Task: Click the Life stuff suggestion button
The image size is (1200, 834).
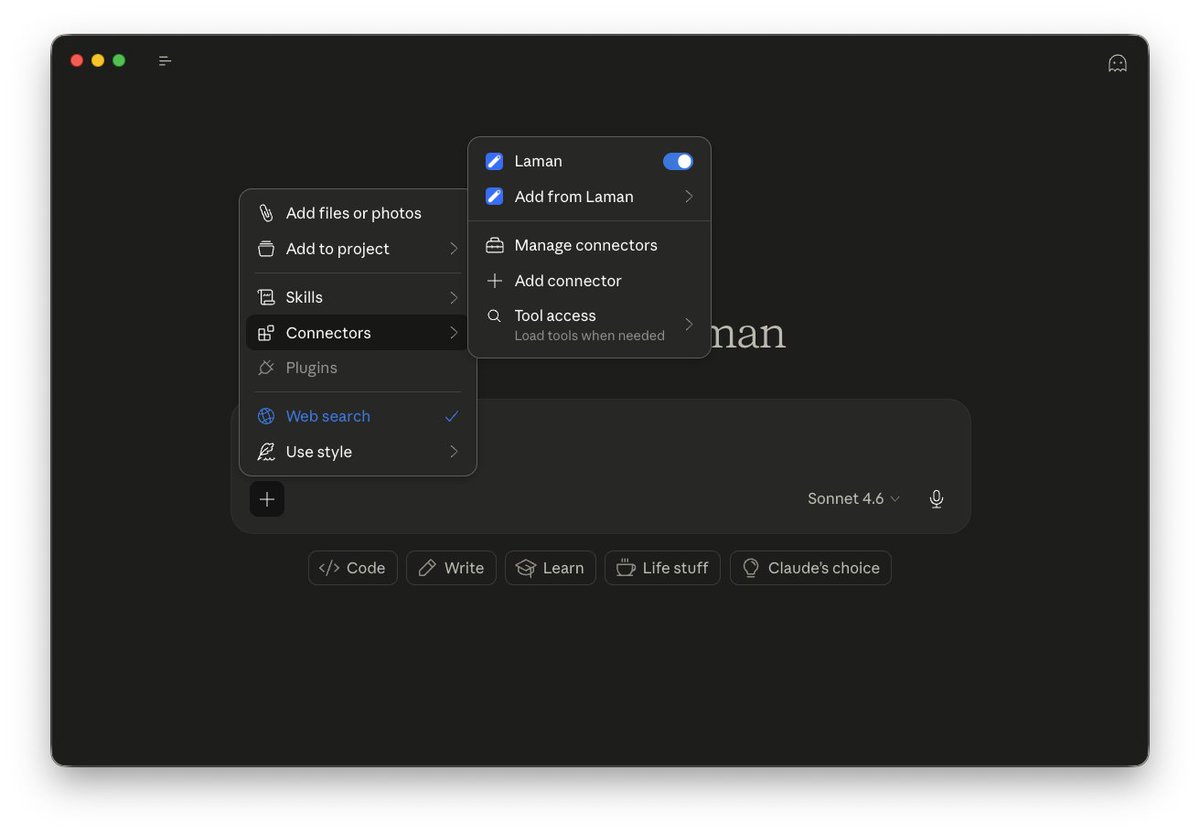Action: (663, 568)
